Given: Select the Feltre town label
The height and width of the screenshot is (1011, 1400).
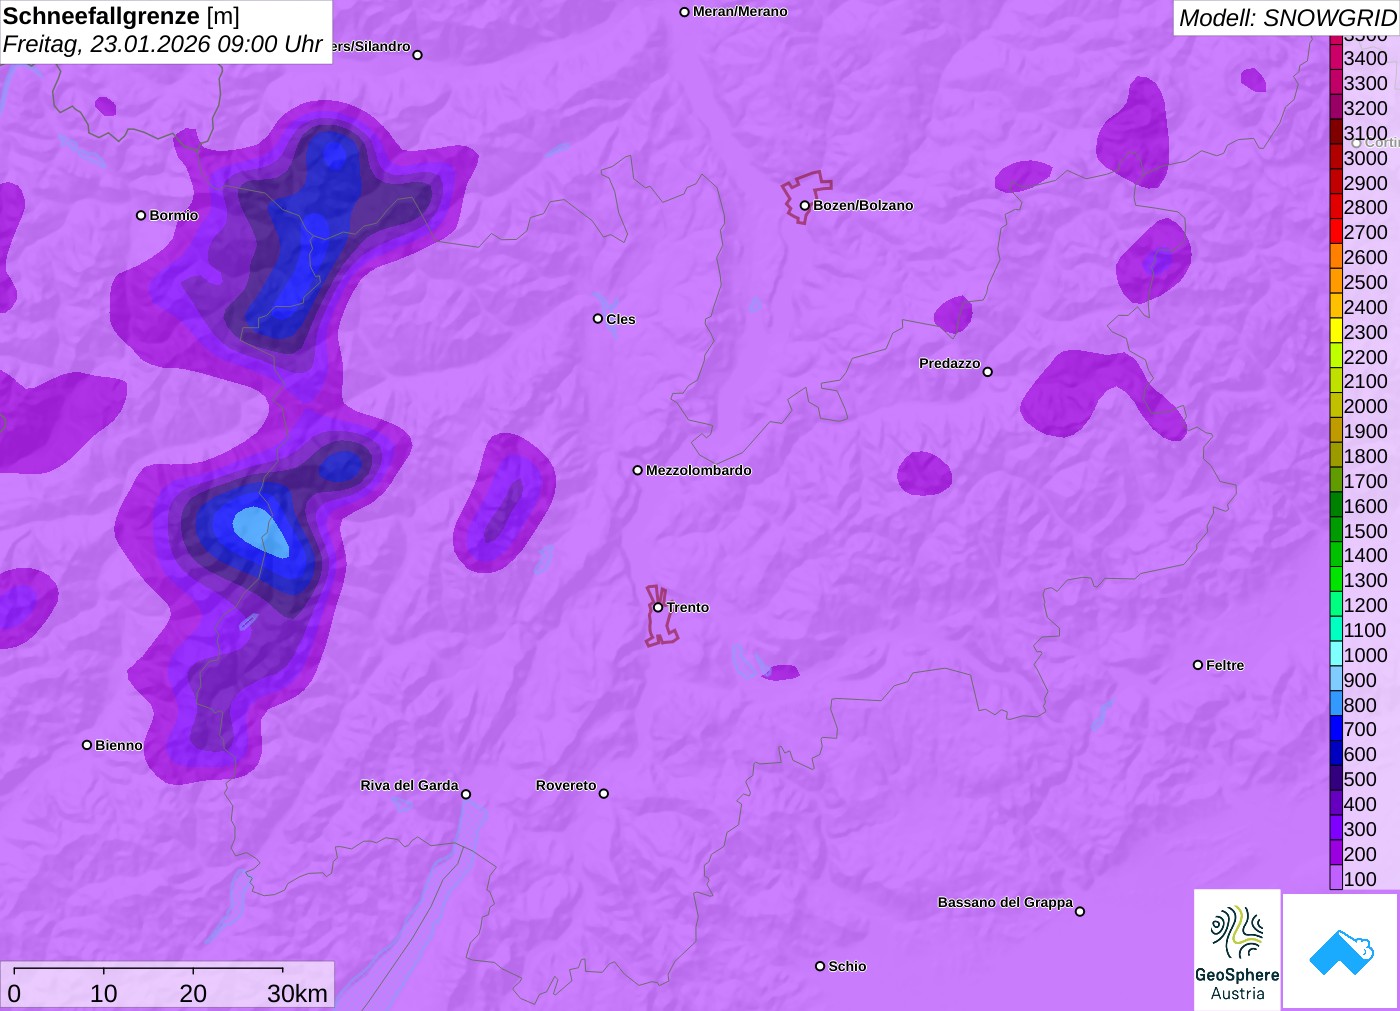Looking at the screenshot, I should pos(1225,666).
